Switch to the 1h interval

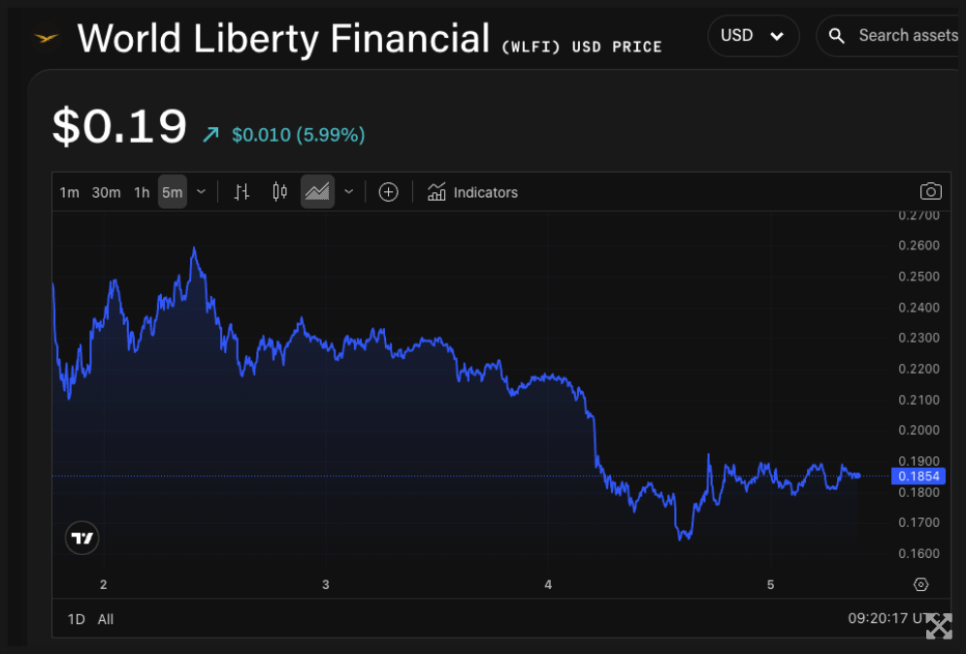point(142,193)
